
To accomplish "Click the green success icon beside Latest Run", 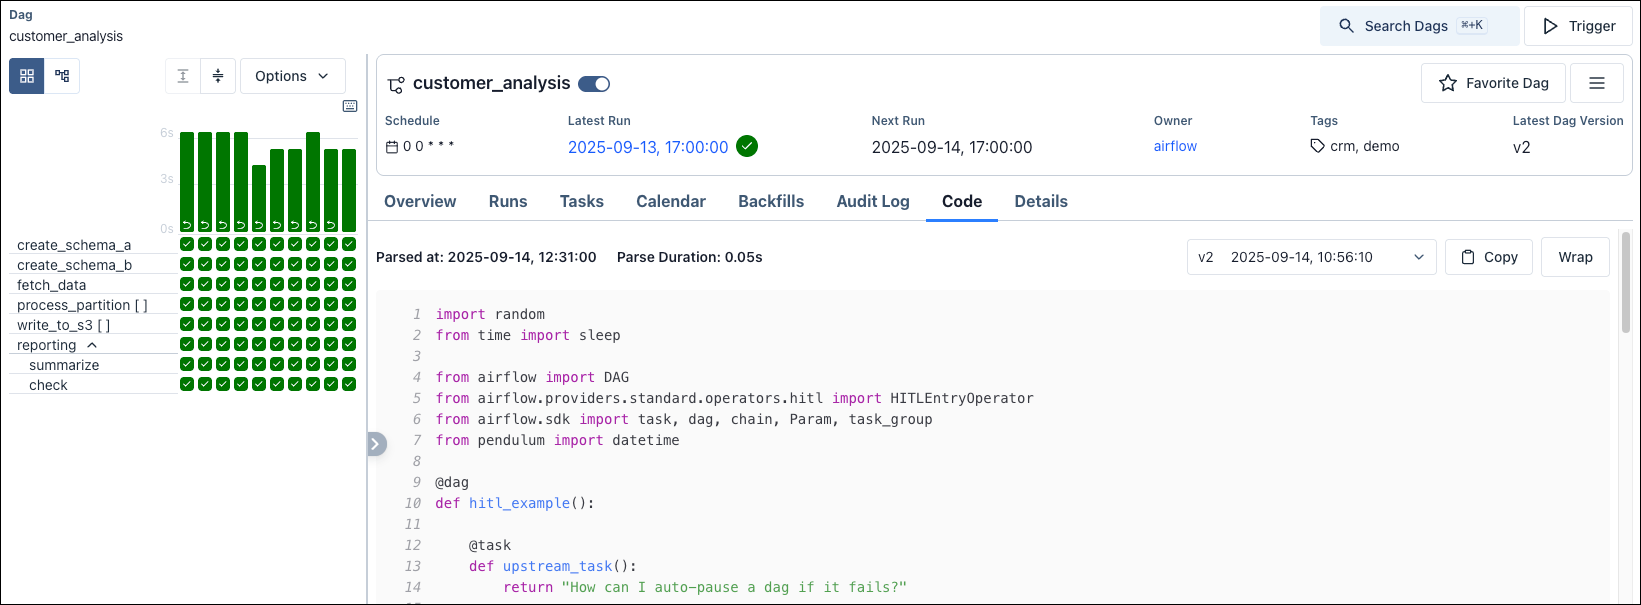I will coord(747,147).
